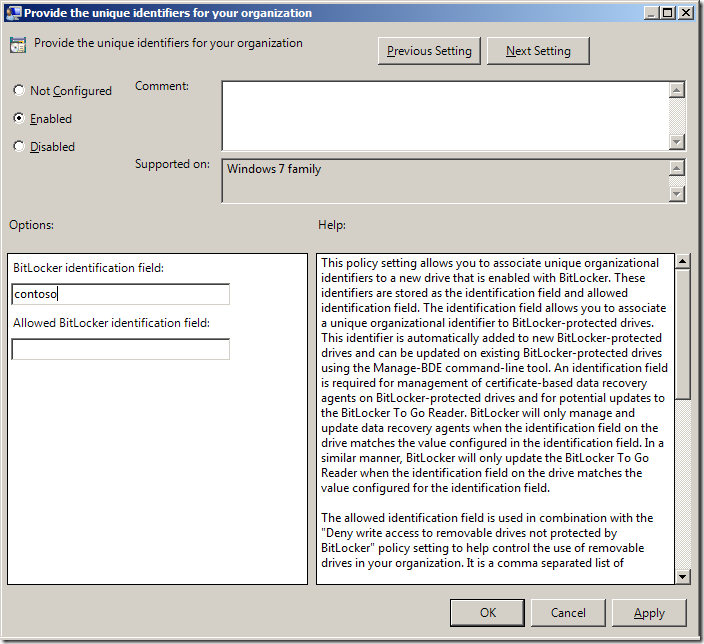
Task: Click the BitLocker identification field containing contoso
Action: coord(120,294)
